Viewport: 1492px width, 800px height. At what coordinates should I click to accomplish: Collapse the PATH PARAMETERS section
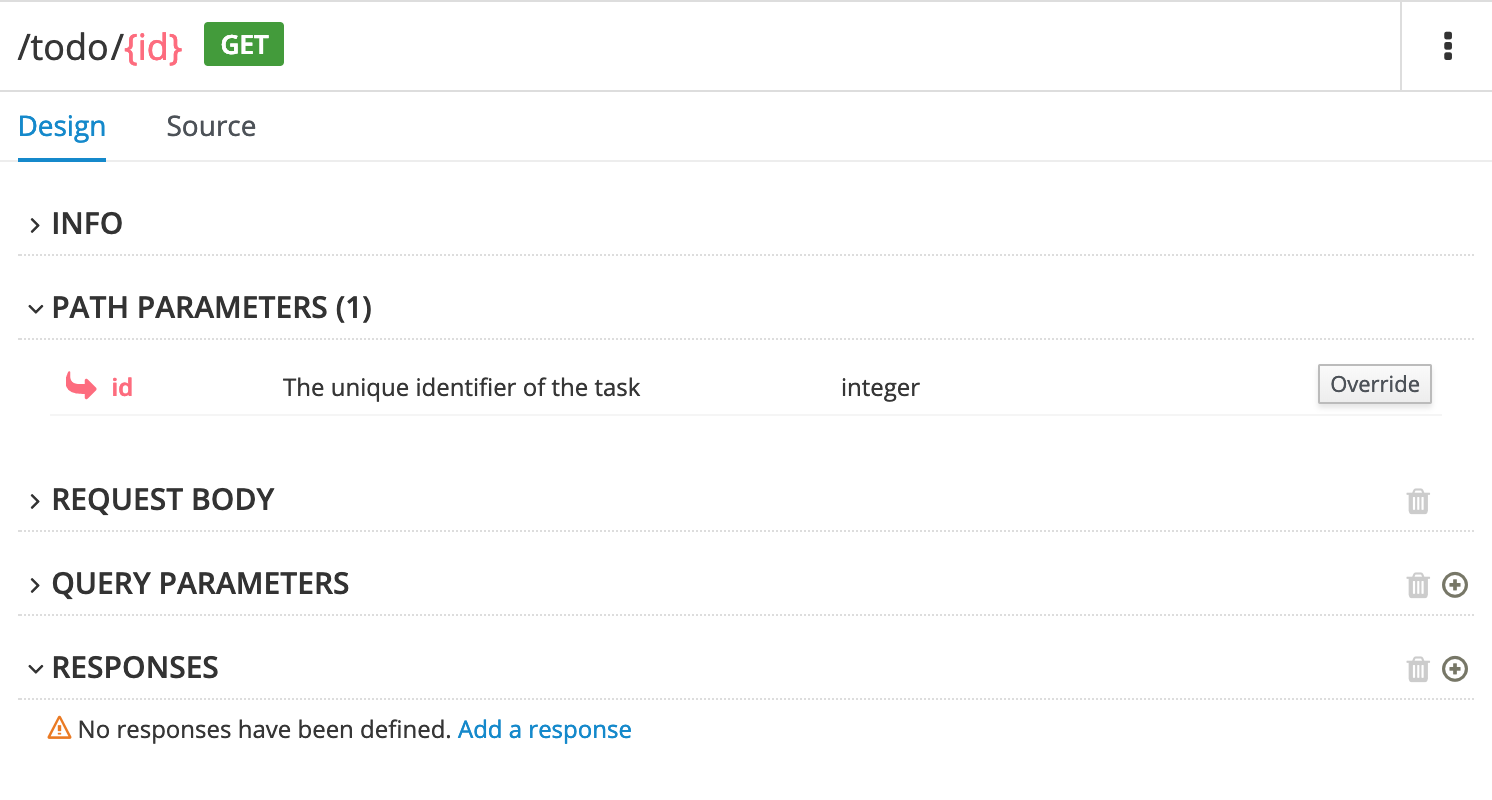[211, 307]
